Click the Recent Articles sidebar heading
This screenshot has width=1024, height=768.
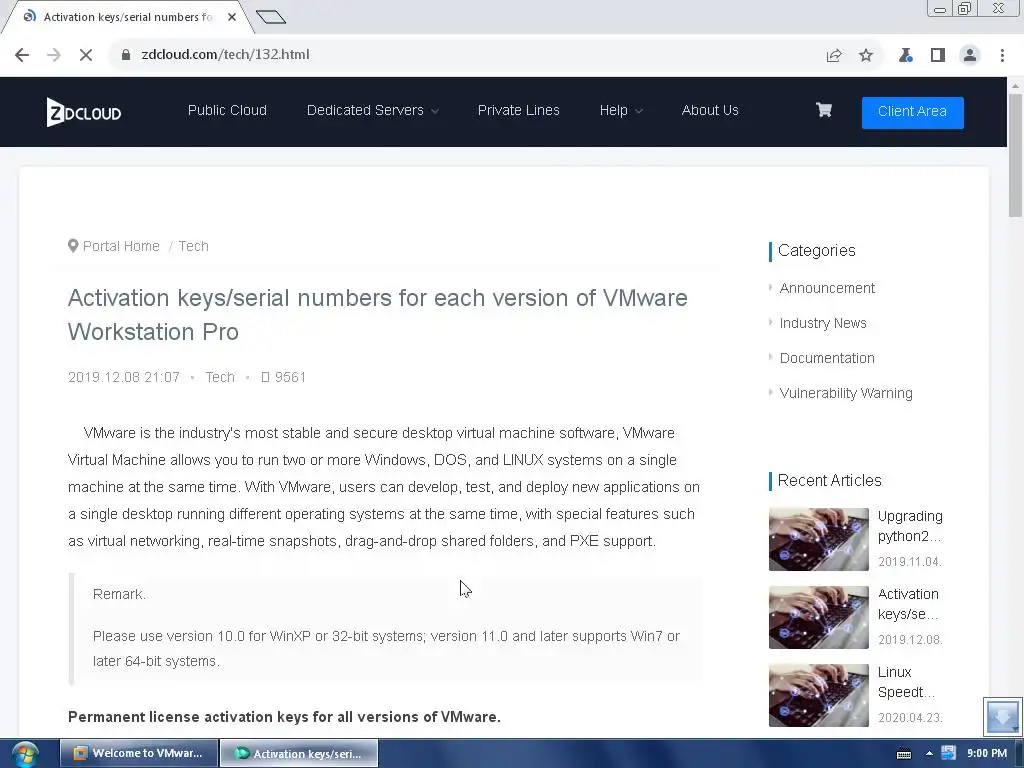coord(829,481)
